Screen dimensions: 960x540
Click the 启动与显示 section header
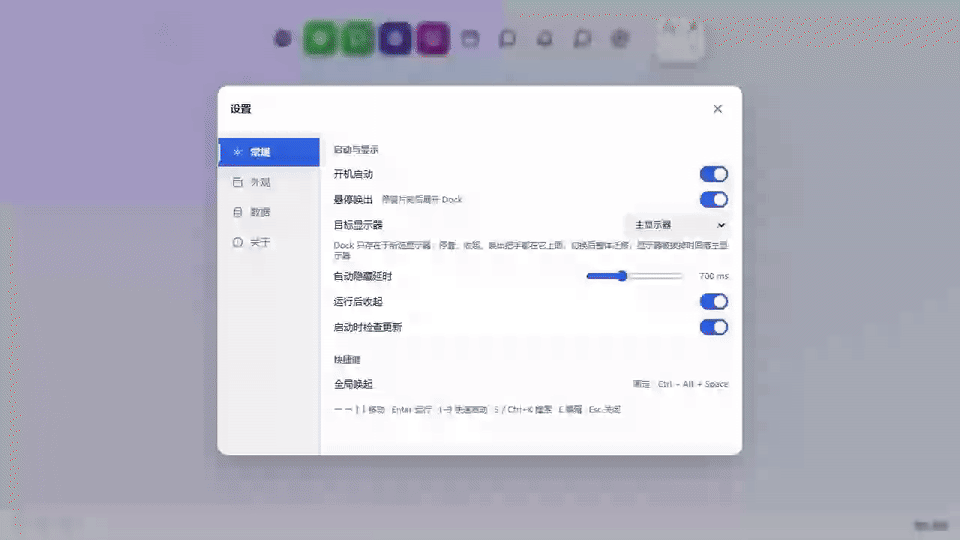click(356, 149)
